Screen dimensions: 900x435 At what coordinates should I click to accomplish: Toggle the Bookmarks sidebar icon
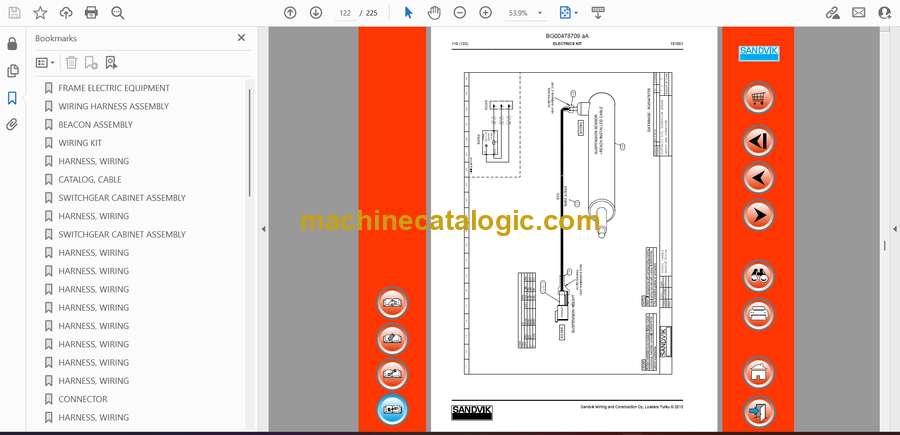pos(12,98)
